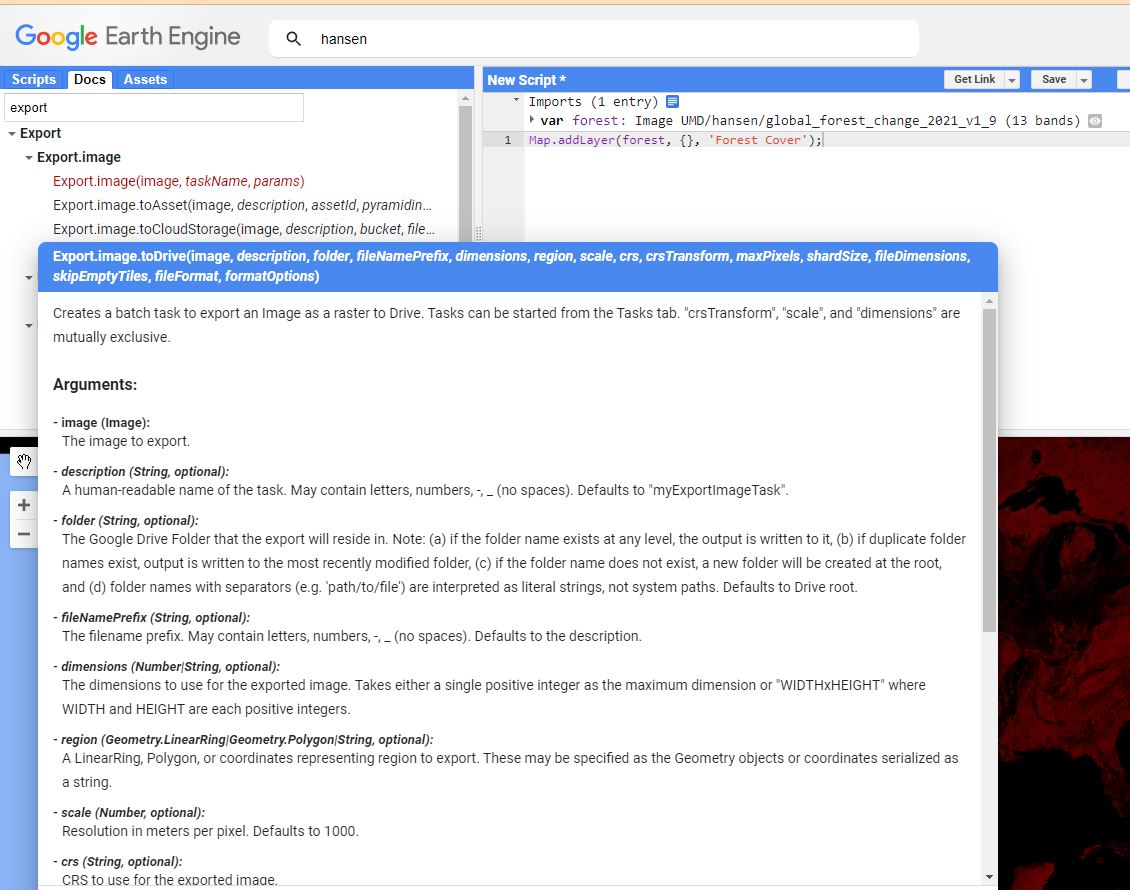Switch to the Assets tab
1130x890 pixels.
(x=145, y=79)
